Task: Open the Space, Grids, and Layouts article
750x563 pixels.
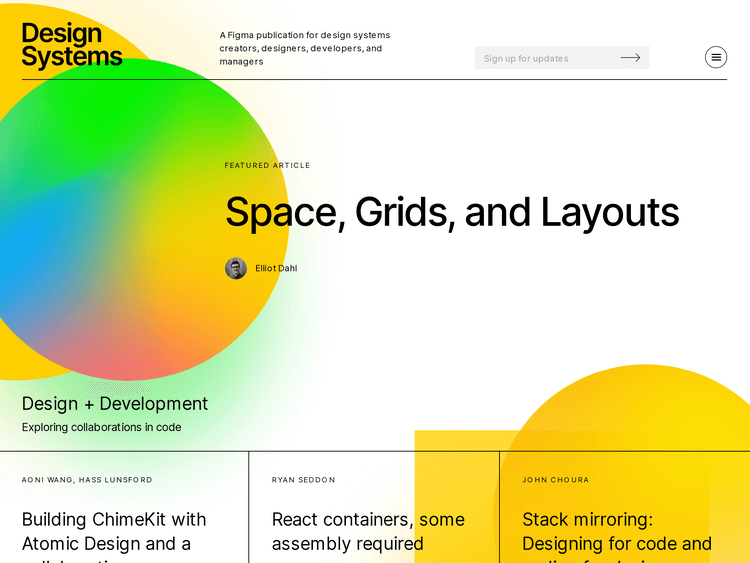Action: tap(452, 212)
